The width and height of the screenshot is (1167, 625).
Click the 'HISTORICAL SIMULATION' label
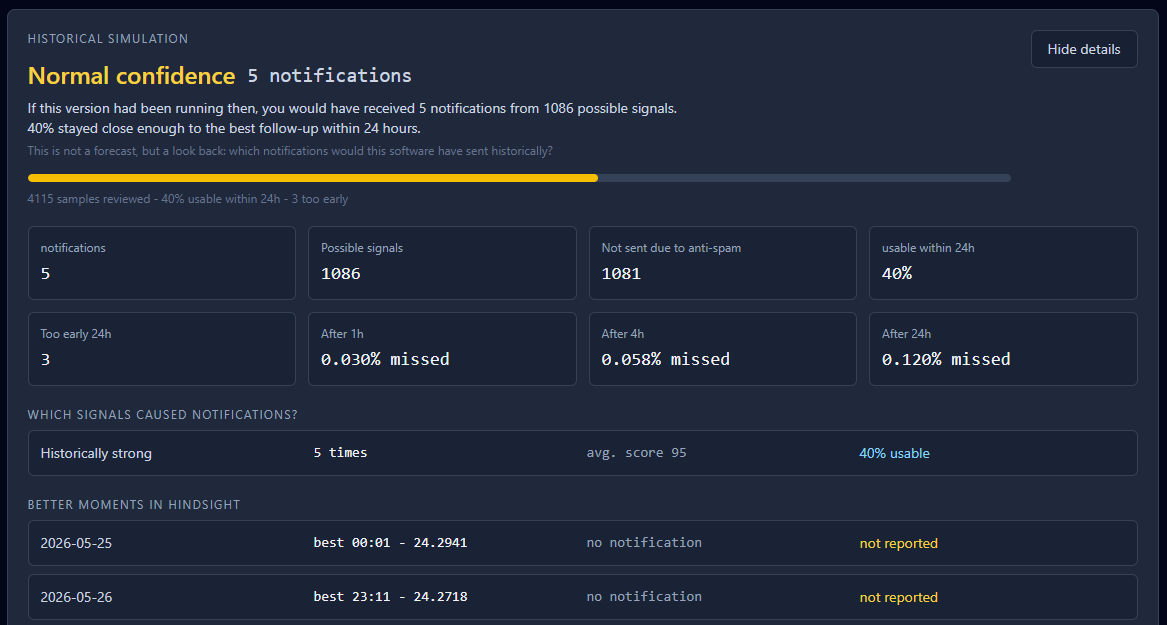tap(108, 39)
